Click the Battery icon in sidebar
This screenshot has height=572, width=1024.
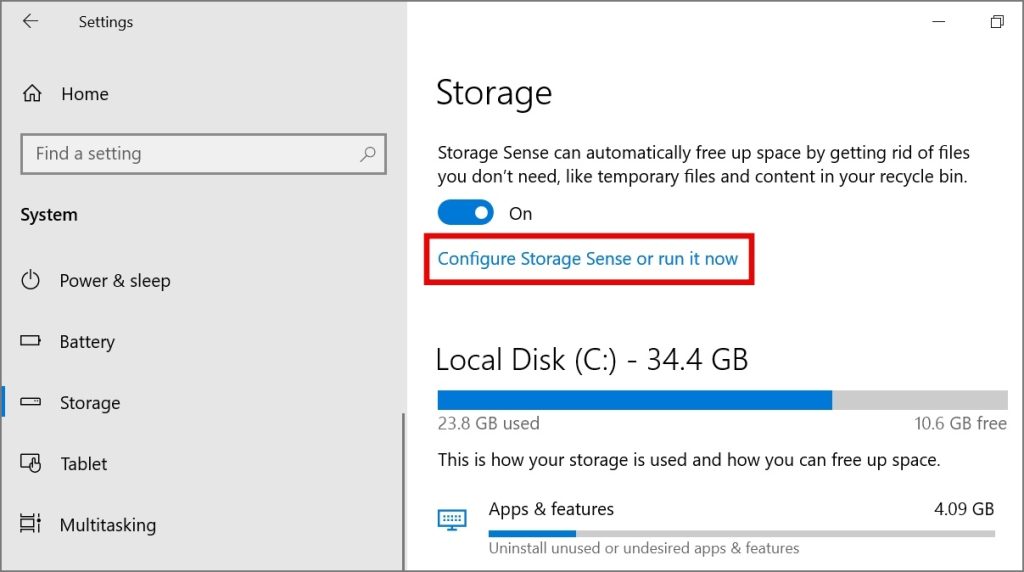(31, 342)
